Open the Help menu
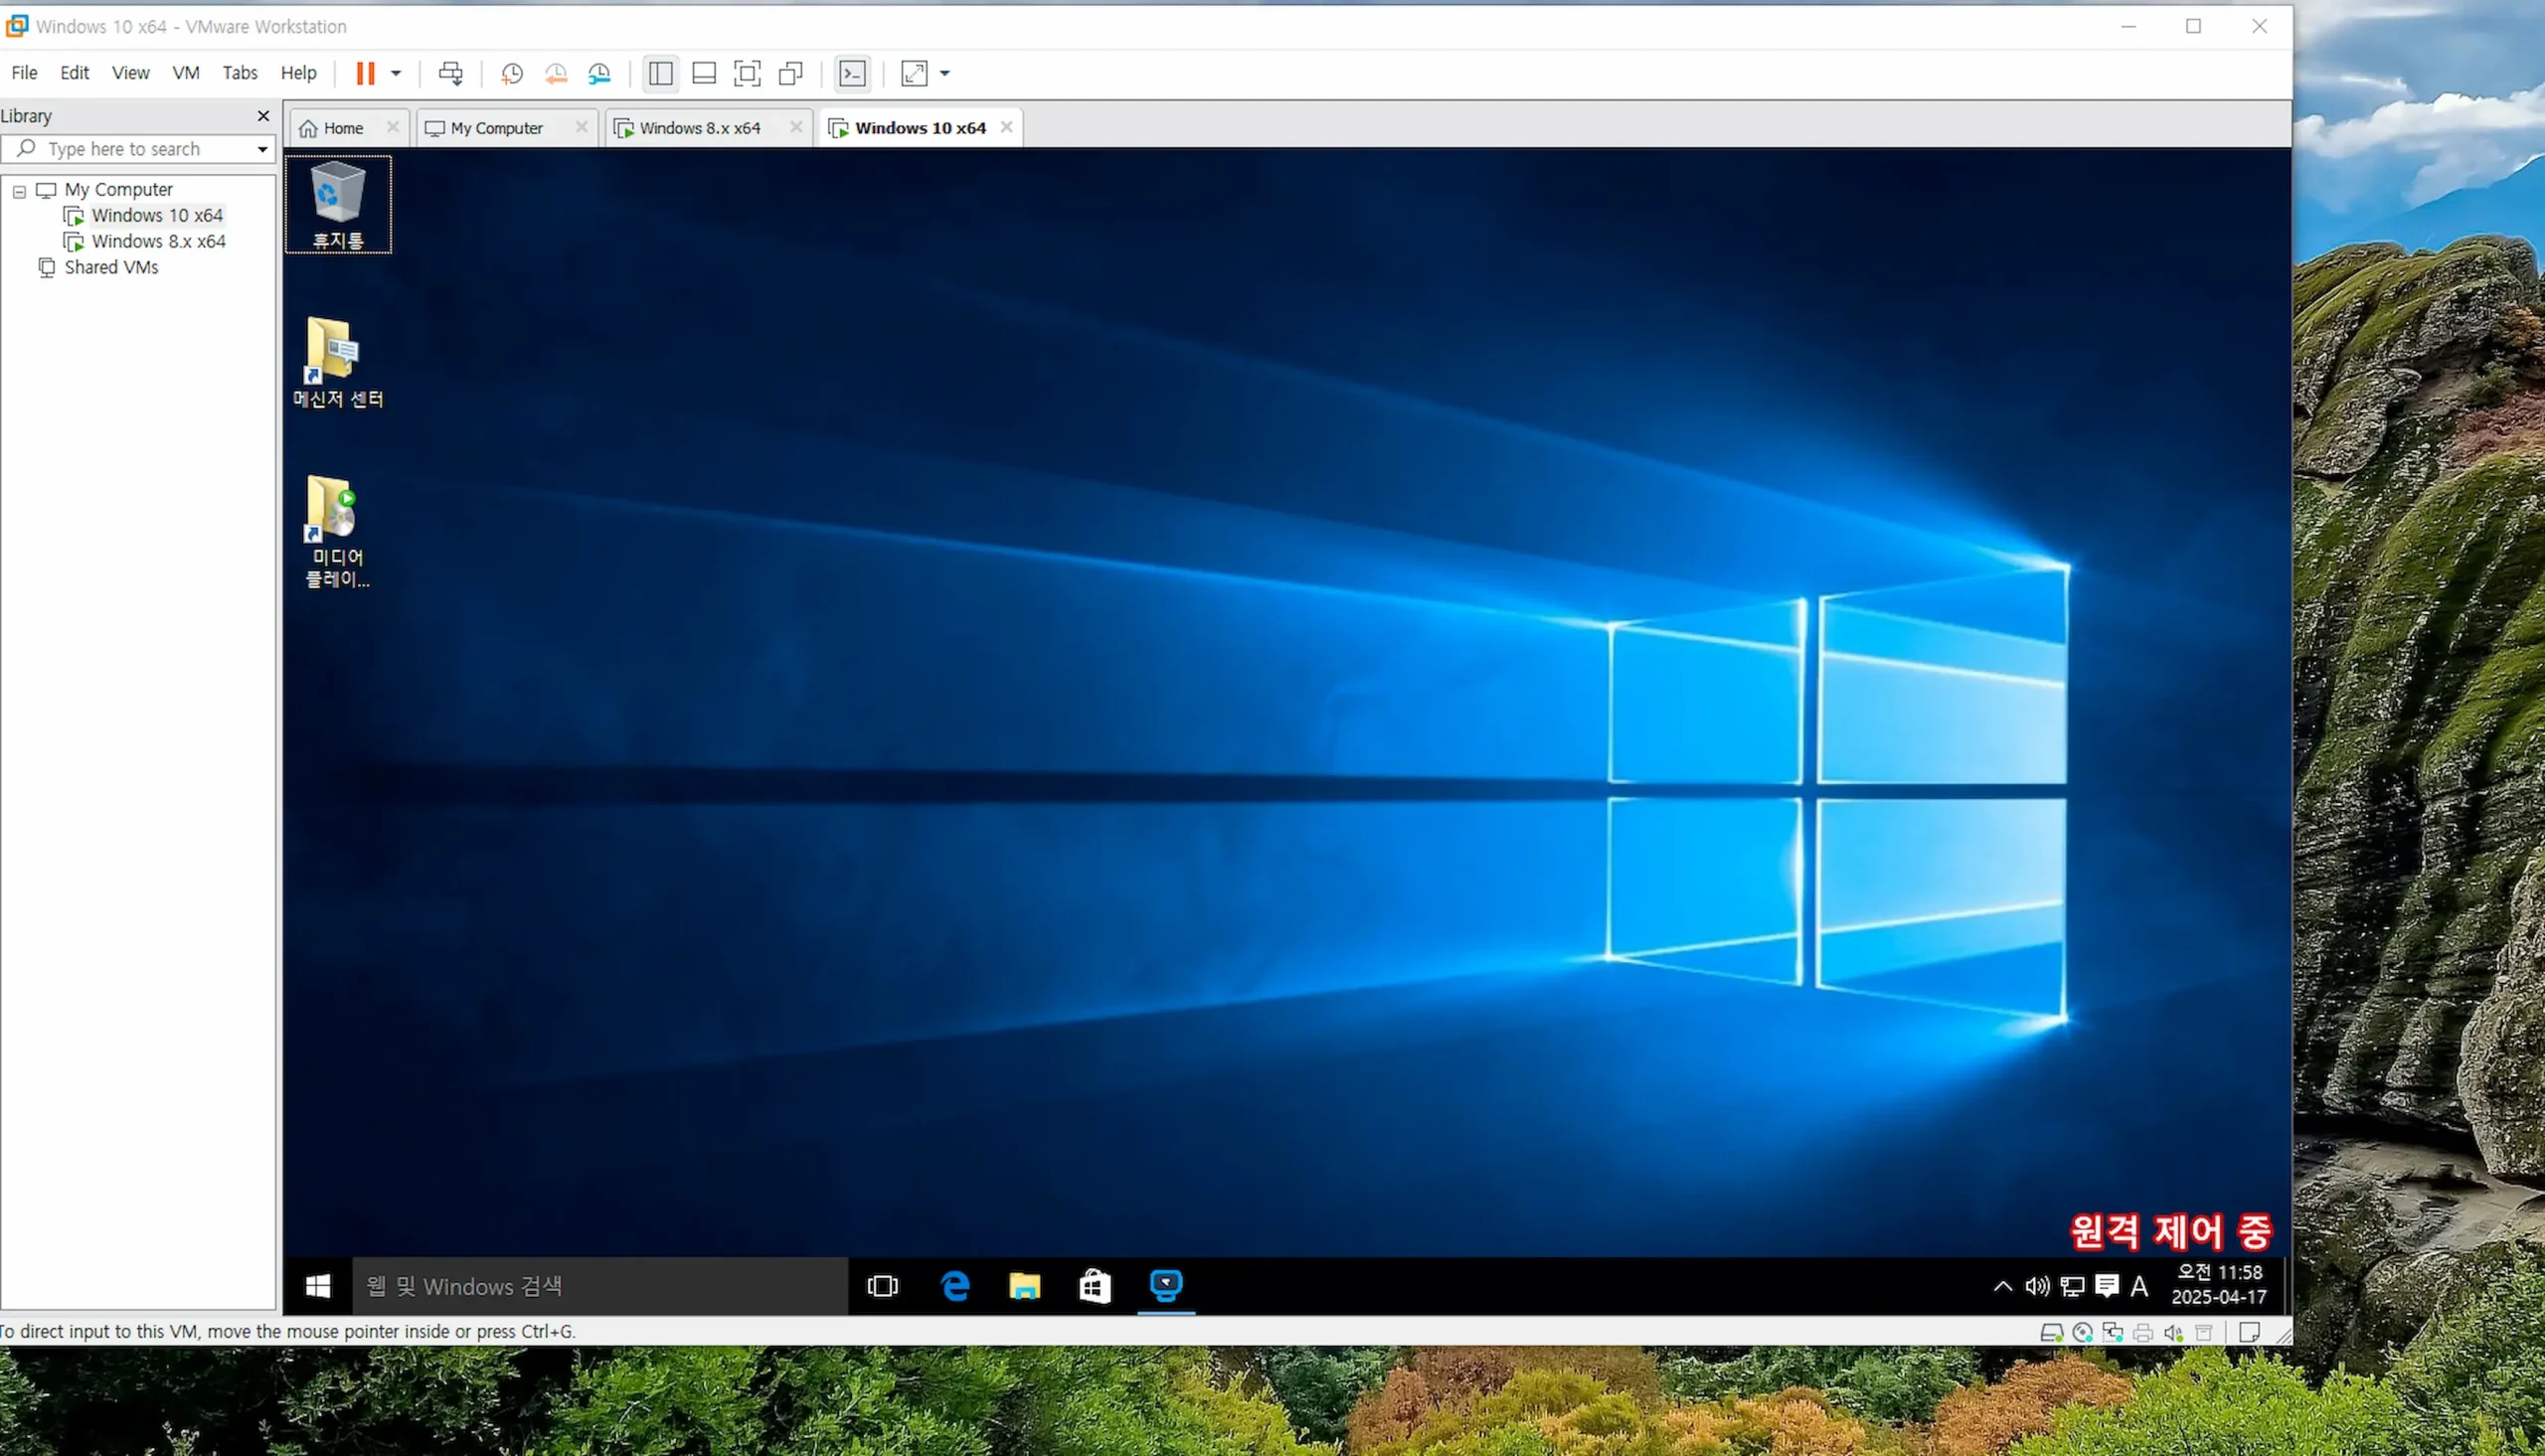 click(298, 73)
